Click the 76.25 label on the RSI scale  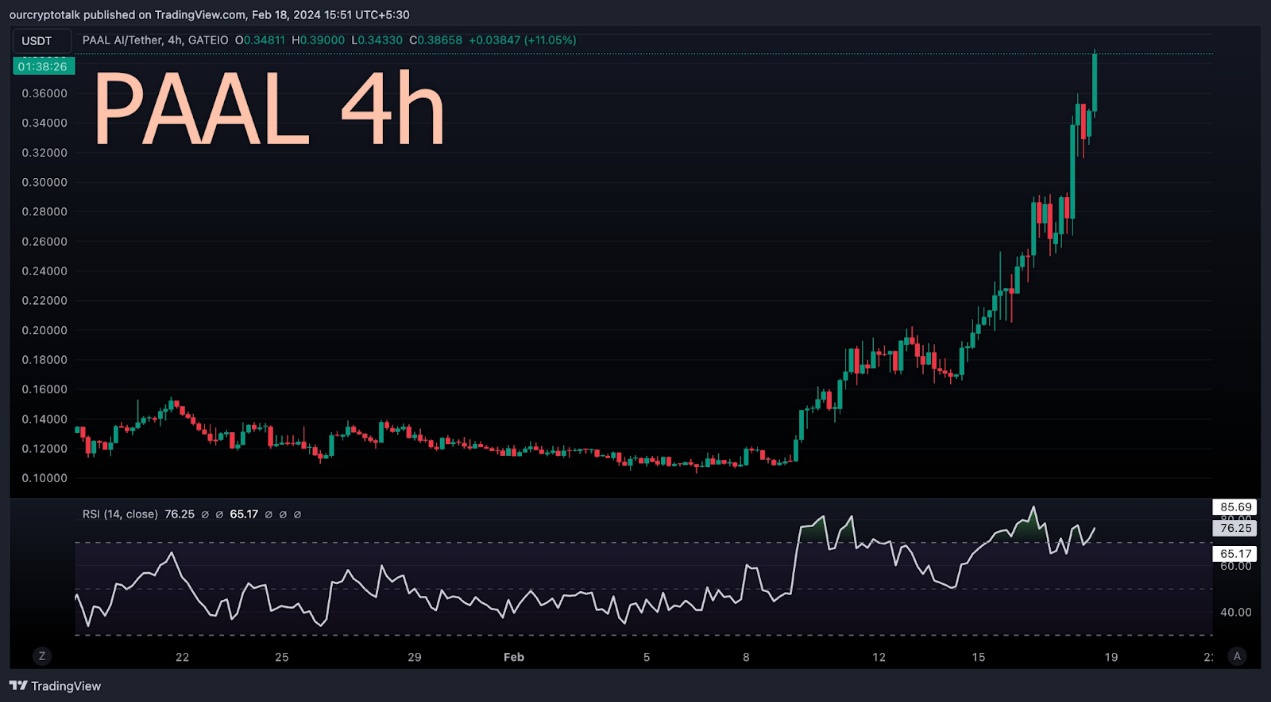coord(1234,528)
